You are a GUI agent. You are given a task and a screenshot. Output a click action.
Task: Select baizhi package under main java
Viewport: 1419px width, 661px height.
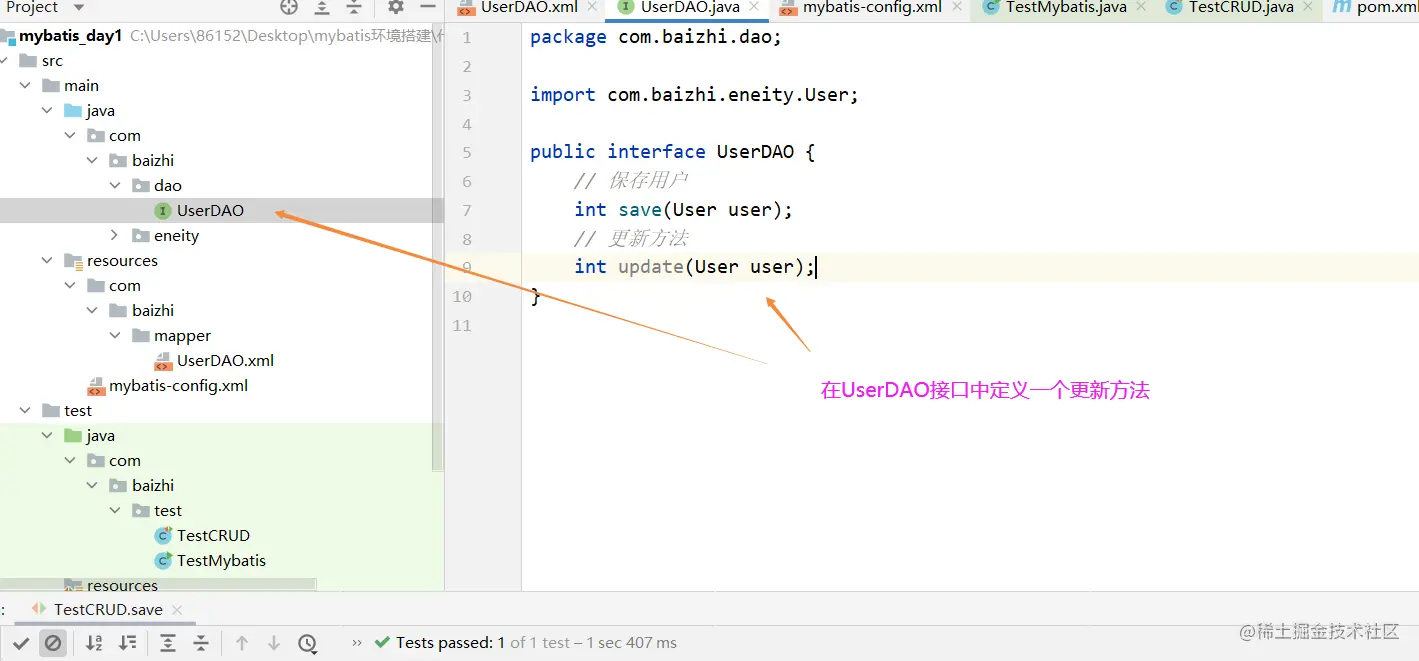[153, 161]
